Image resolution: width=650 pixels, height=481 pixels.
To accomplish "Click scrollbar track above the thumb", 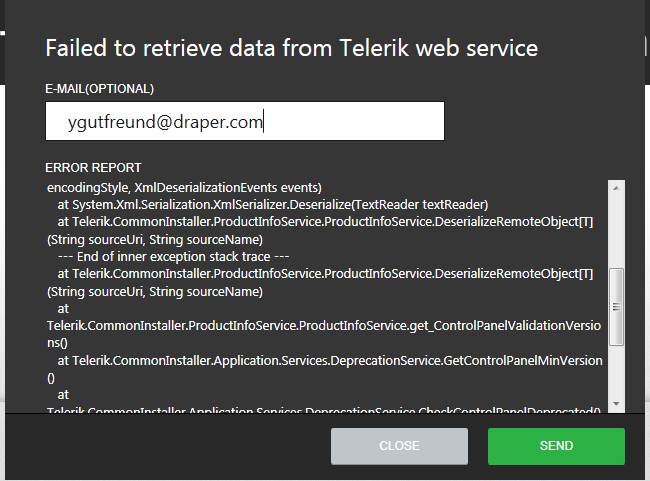I will [x=616, y=230].
